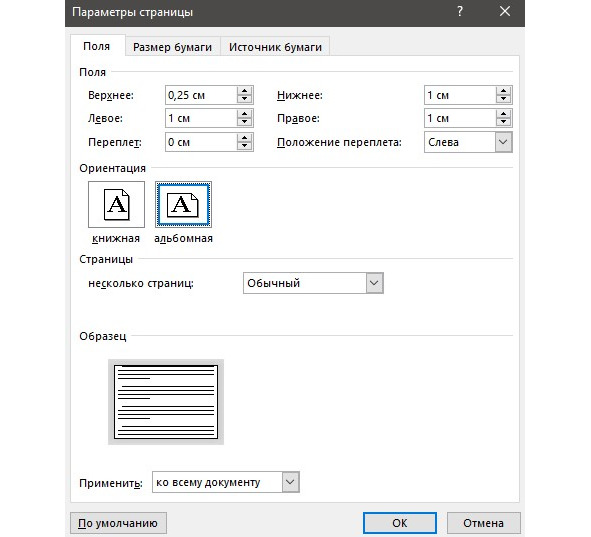This screenshot has height=537, width=591.
Task: Click the альбомная label text
Action: coord(184,238)
